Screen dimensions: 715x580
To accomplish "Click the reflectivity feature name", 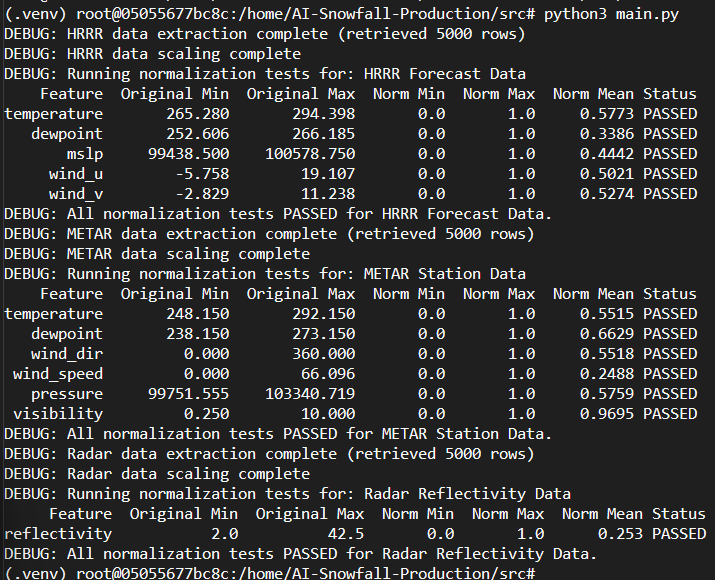I will point(58,534).
